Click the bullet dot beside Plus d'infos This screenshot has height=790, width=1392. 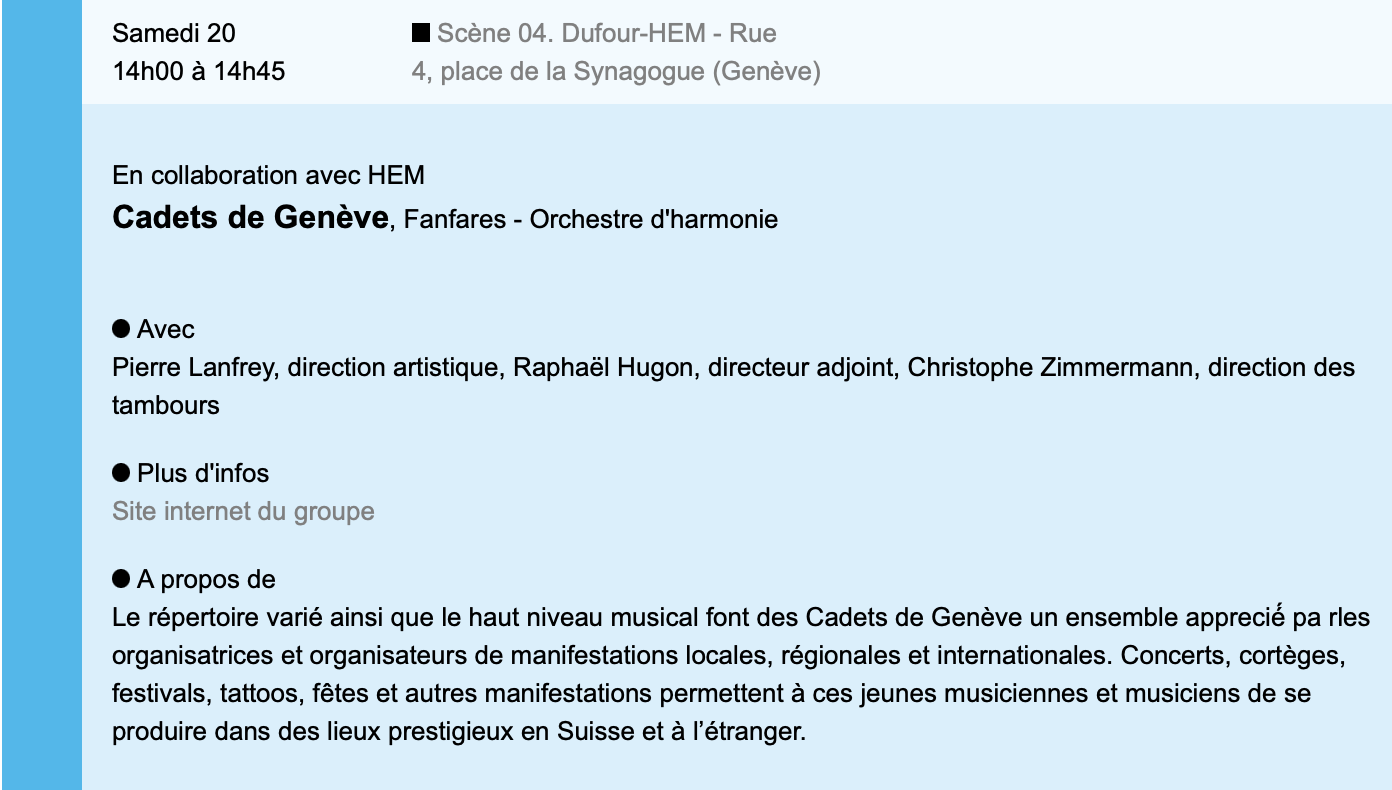121,471
